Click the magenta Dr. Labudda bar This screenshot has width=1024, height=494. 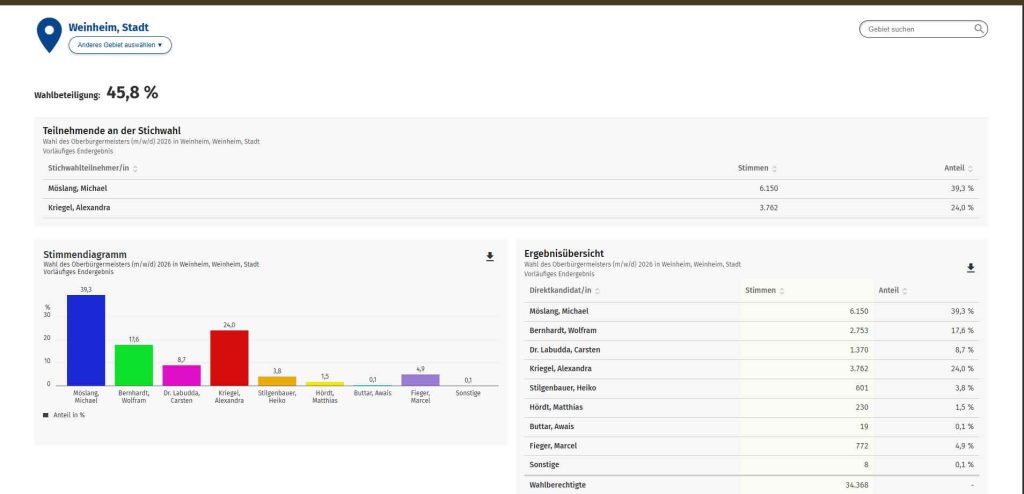pyautogui.click(x=182, y=375)
